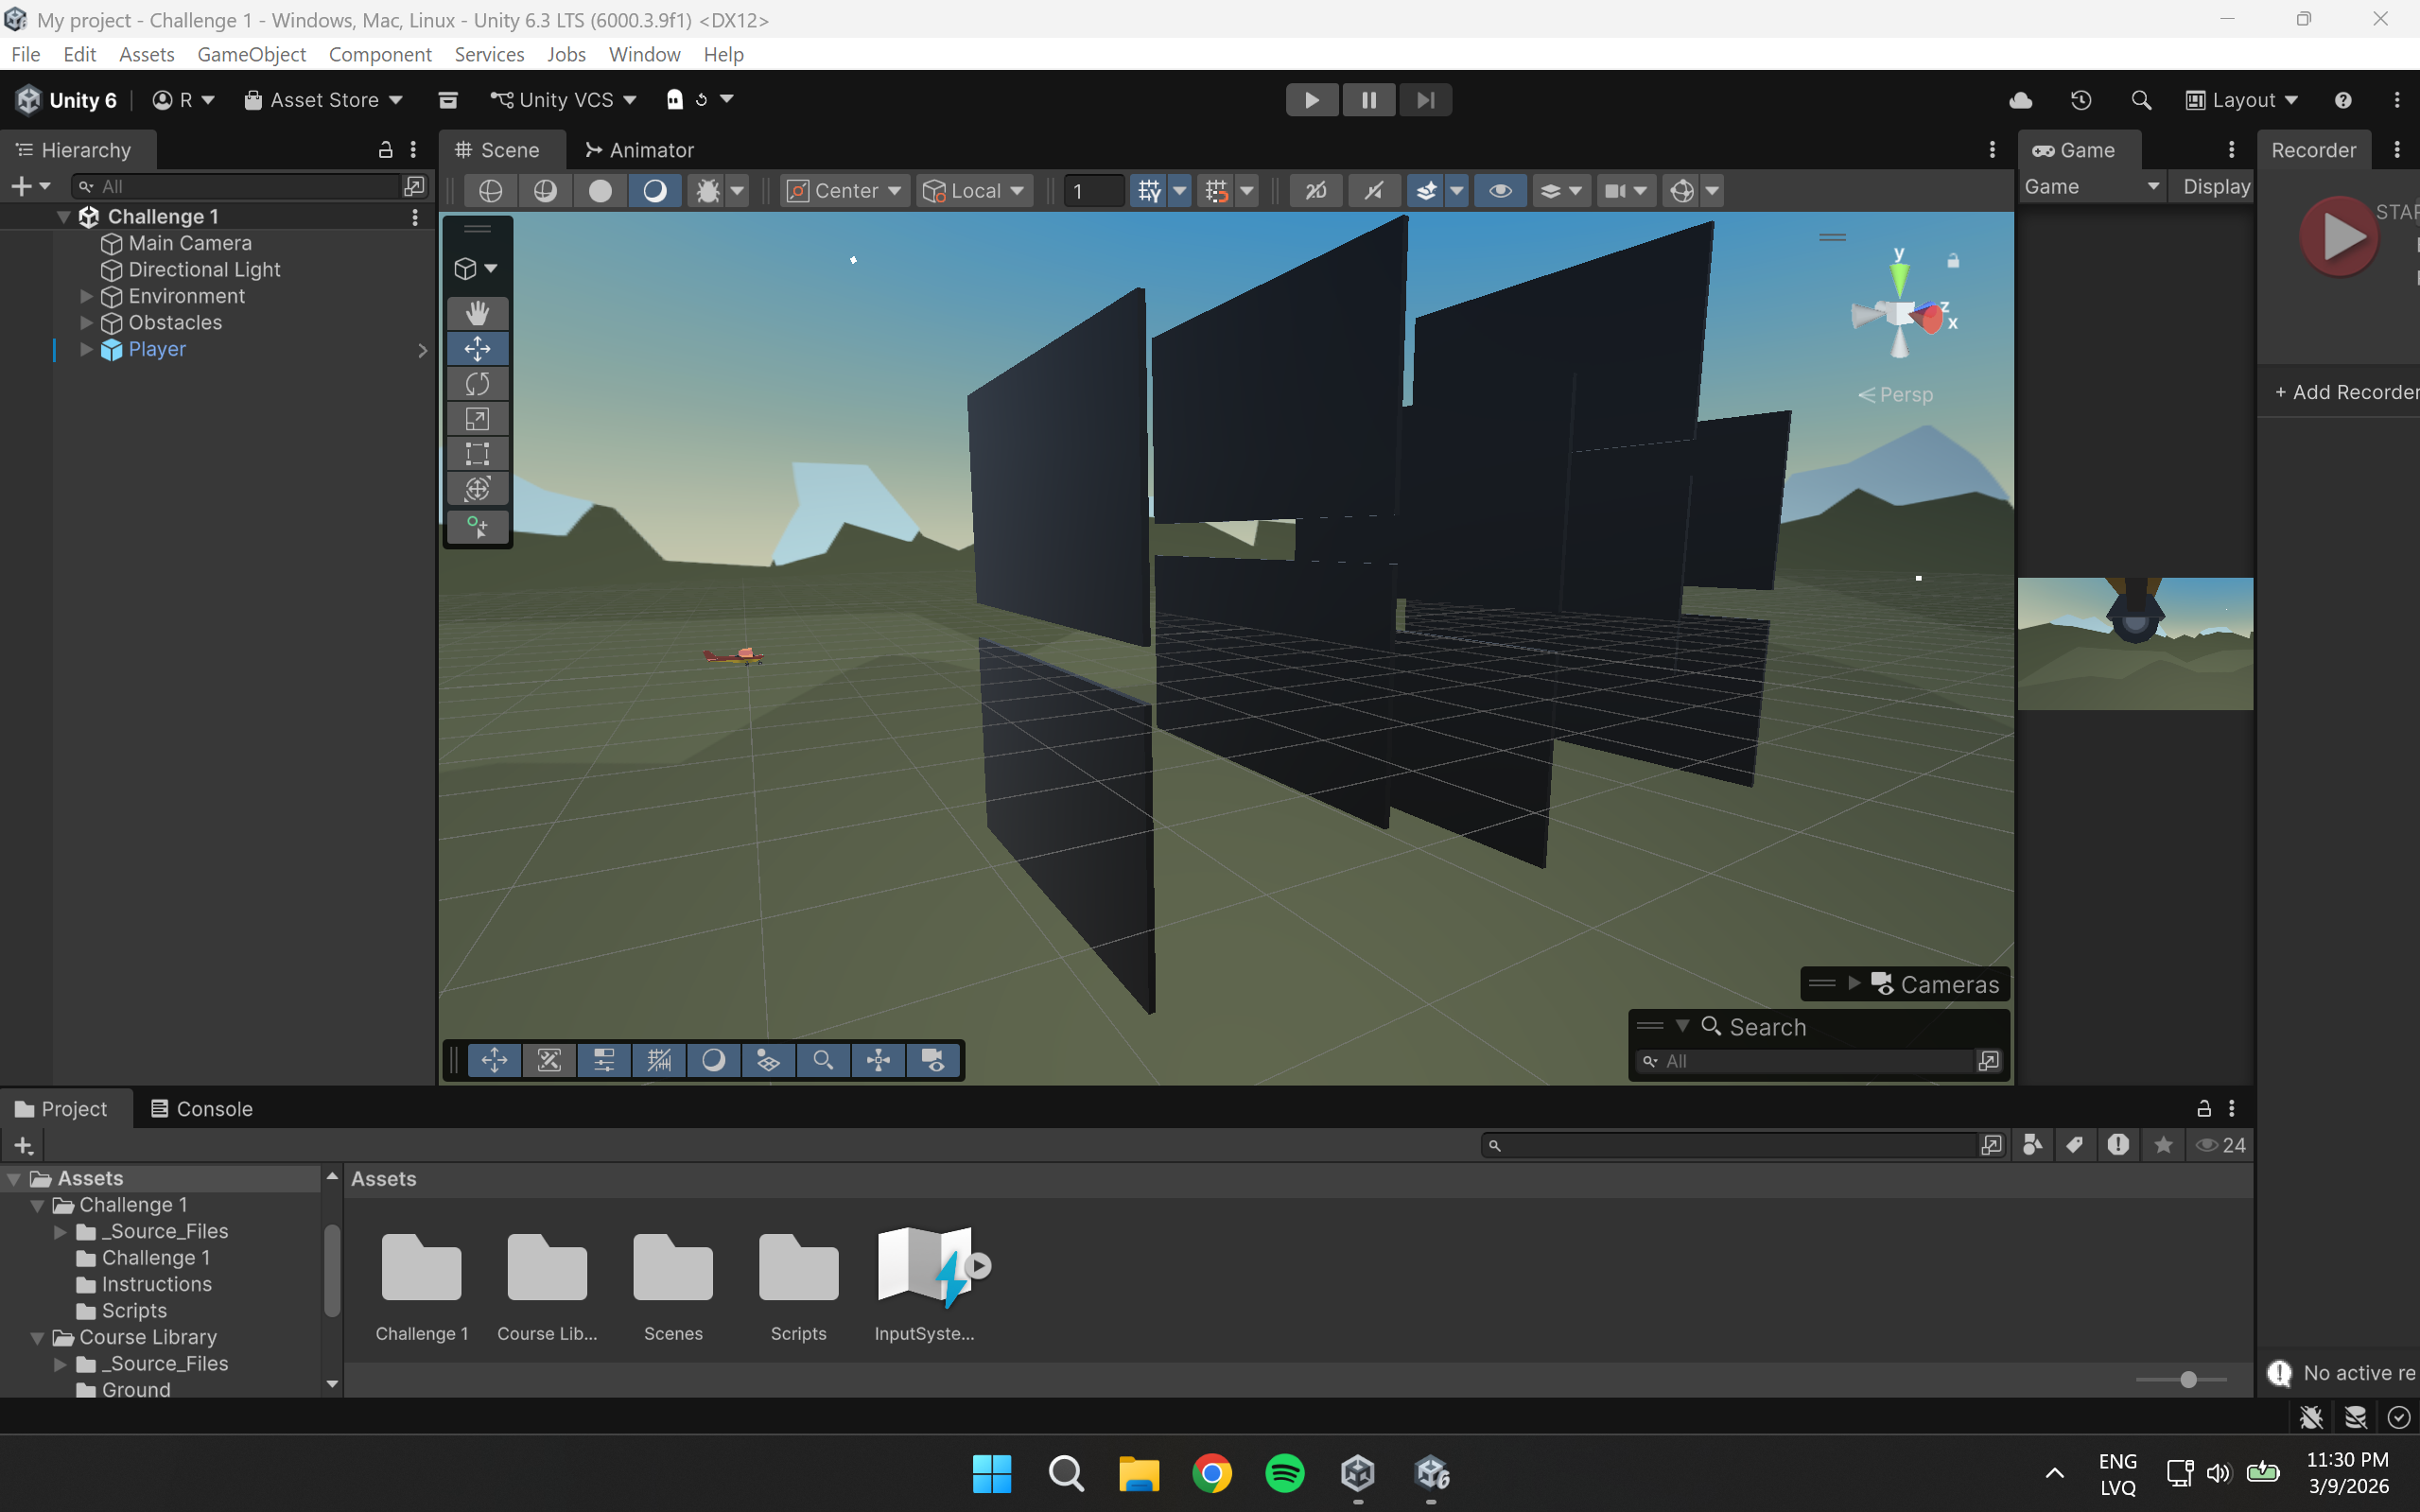Select the Hand view tool
The width and height of the screenshot is (2420, 1512).
(477, 313)
